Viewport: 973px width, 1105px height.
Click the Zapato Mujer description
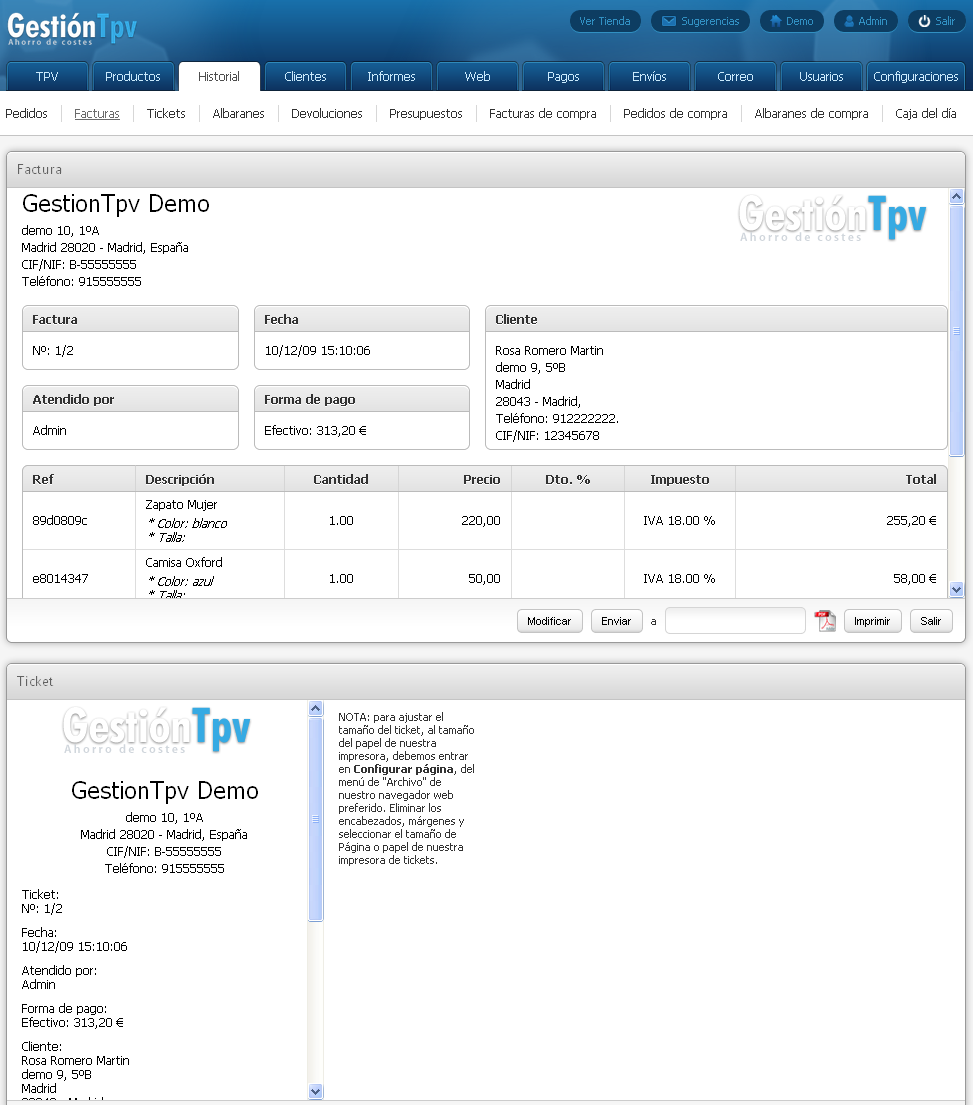(x=181, y=505)
